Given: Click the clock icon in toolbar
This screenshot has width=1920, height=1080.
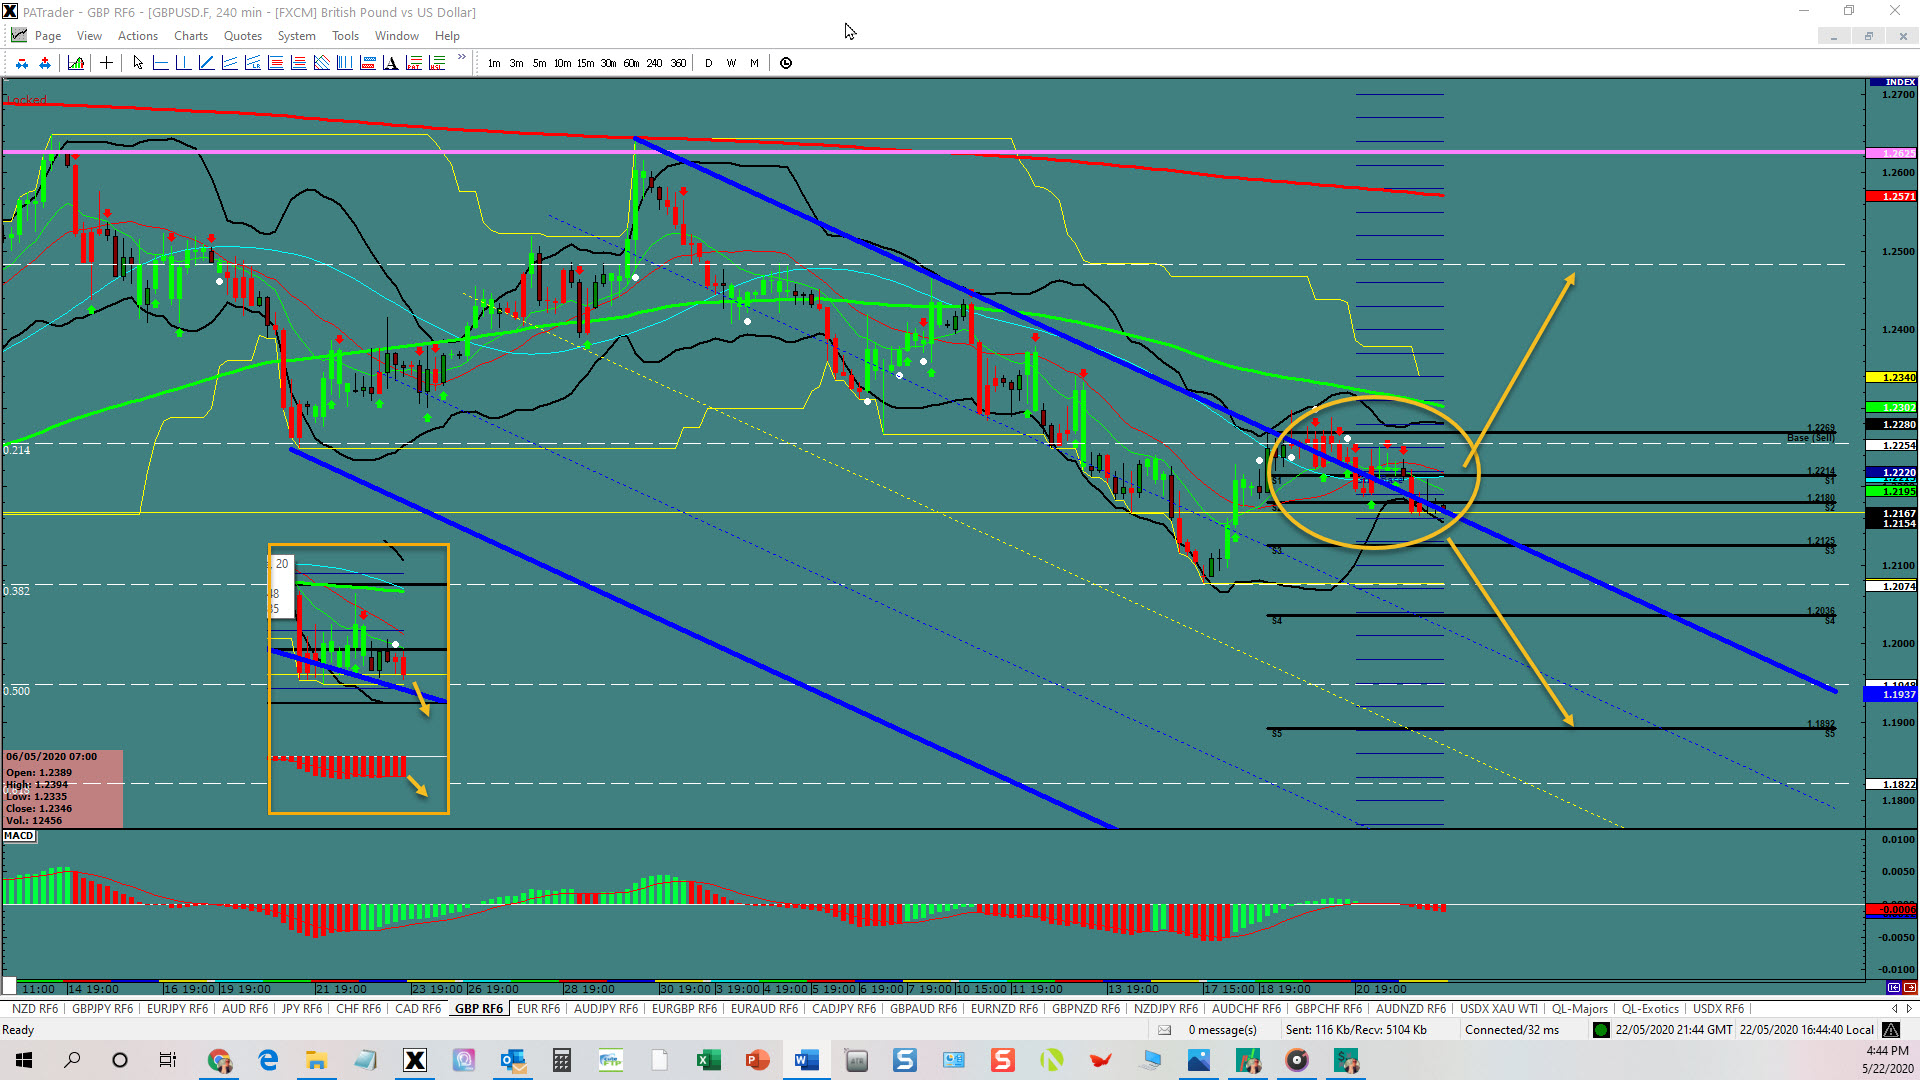Looking at the screenshot, I should tap(786, 63).
